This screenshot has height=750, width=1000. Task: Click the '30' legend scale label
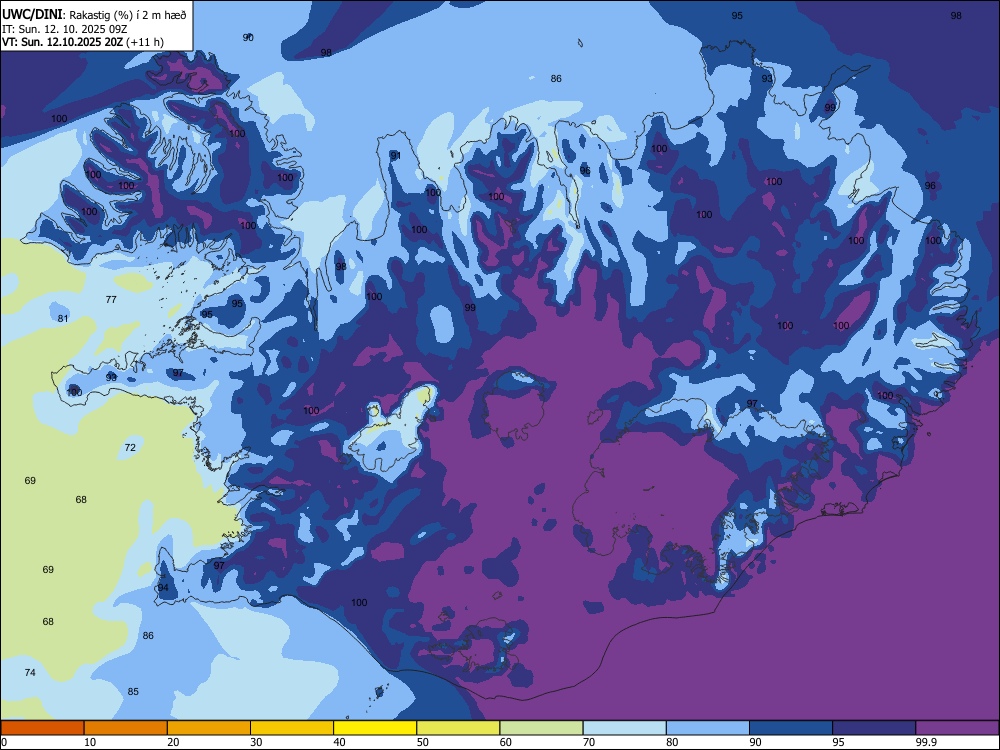(x=256, y=742)
